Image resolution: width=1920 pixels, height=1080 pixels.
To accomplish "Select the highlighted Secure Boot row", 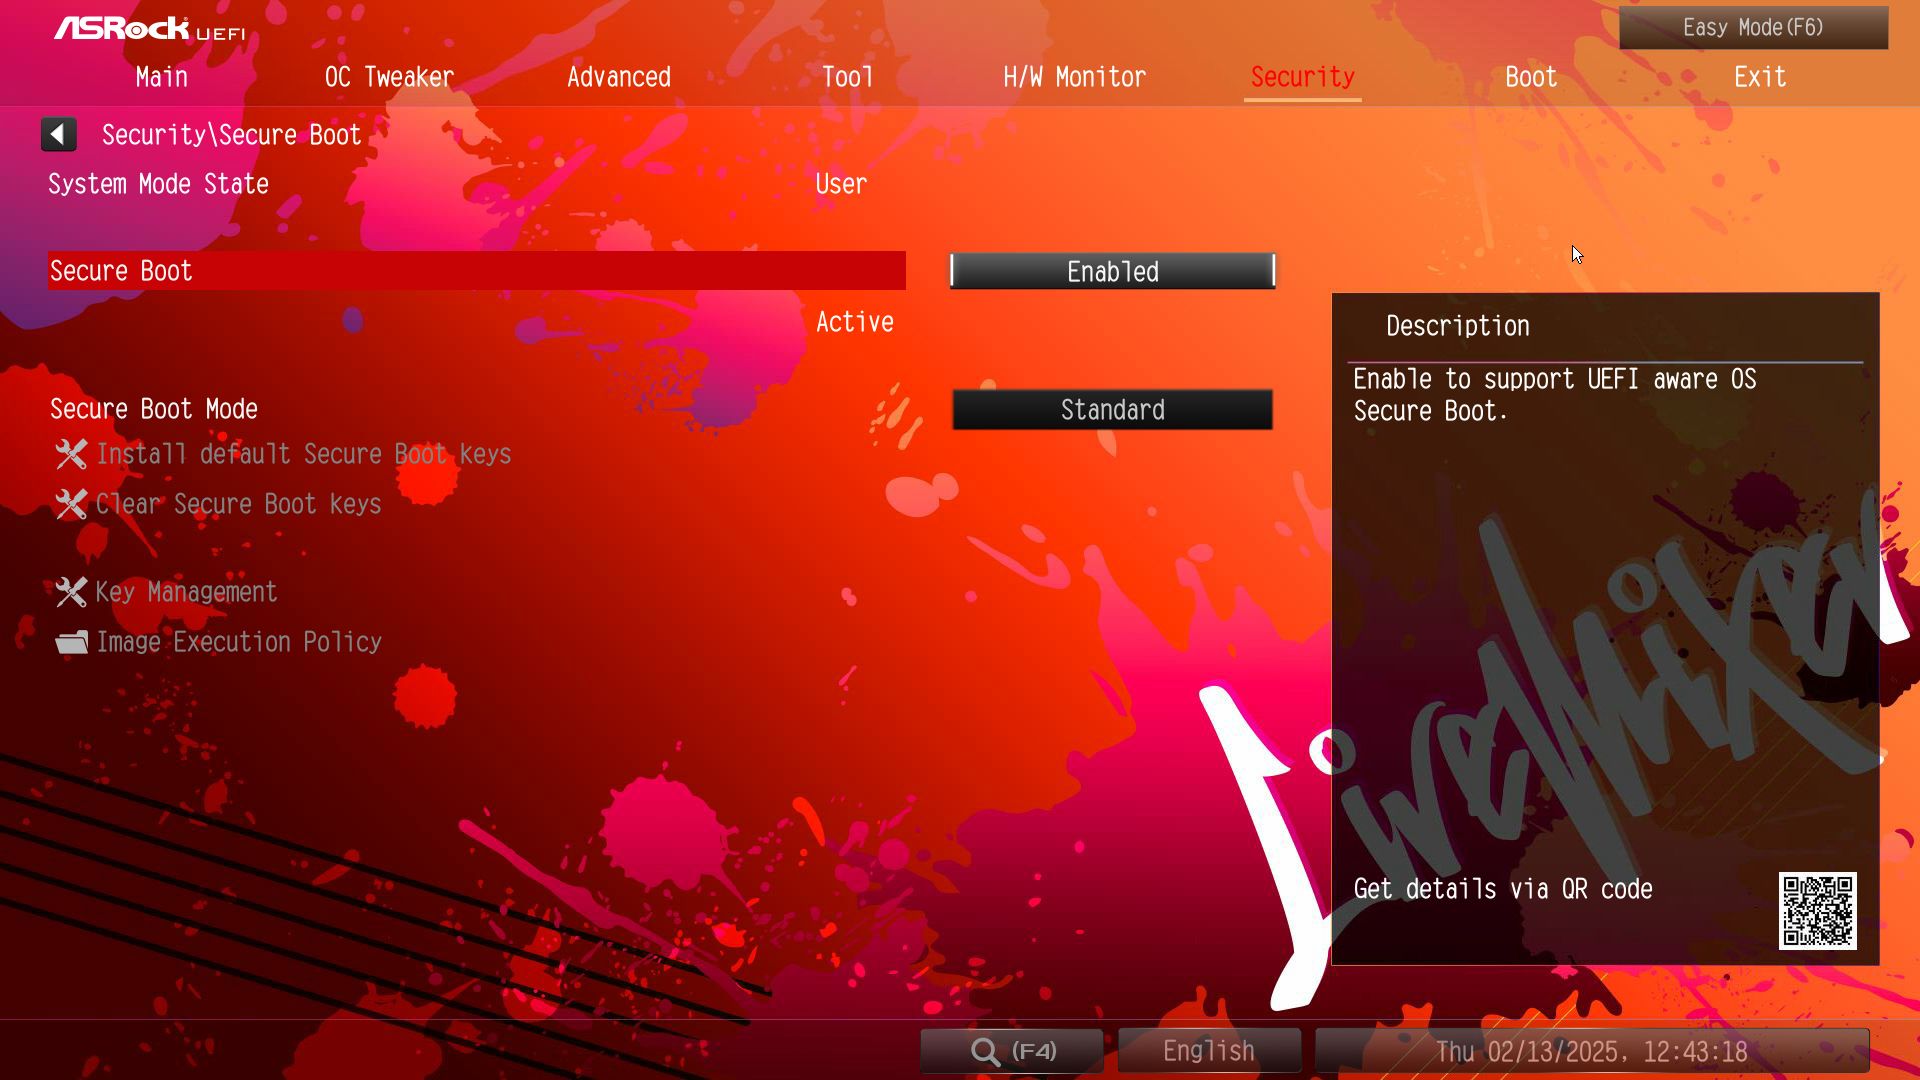I will [x=476, y=271].
